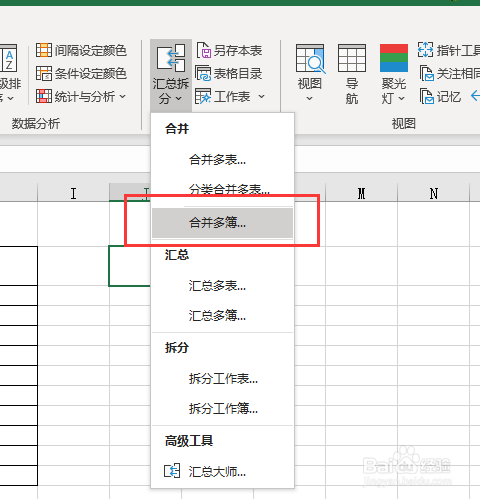The width and height of the screenshot is (480, 499).
Task: Click the 条件设定颜色 icon
Action: point(44,73)
